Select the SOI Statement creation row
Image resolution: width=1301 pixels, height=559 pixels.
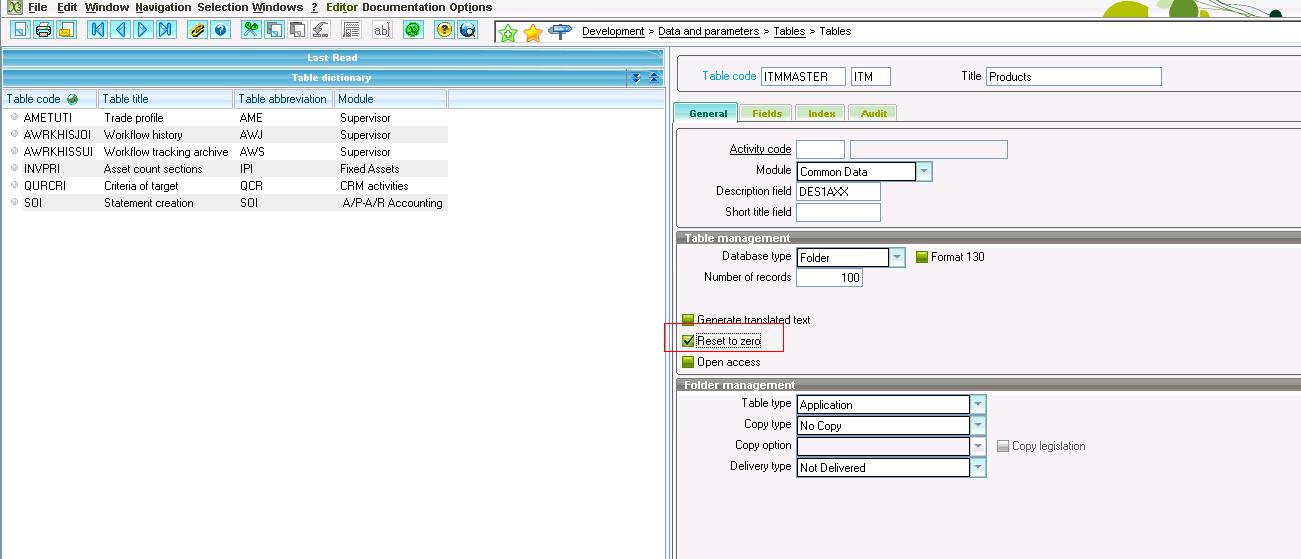[x=226, y=203]
